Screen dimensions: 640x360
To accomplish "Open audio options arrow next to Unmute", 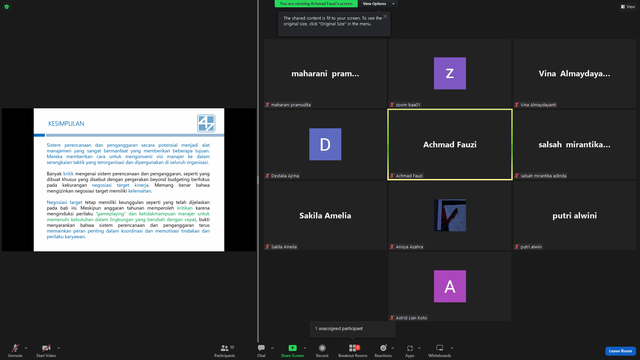I will pos(26,348).
